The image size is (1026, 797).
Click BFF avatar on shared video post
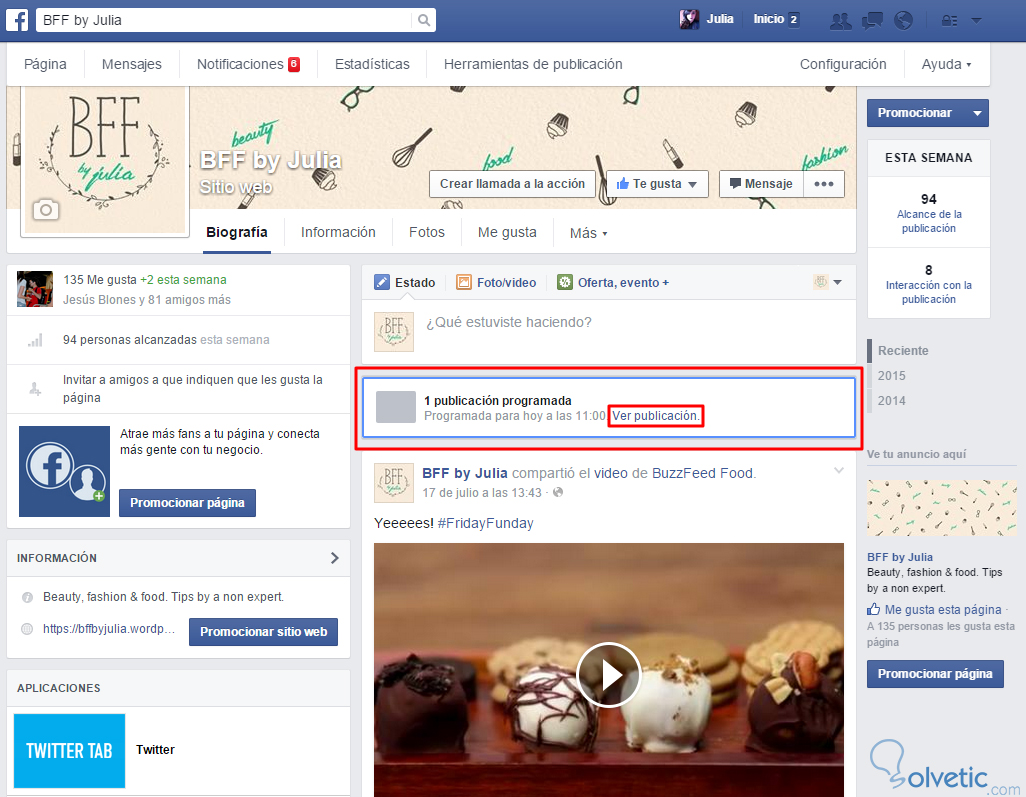coord(393,482)
